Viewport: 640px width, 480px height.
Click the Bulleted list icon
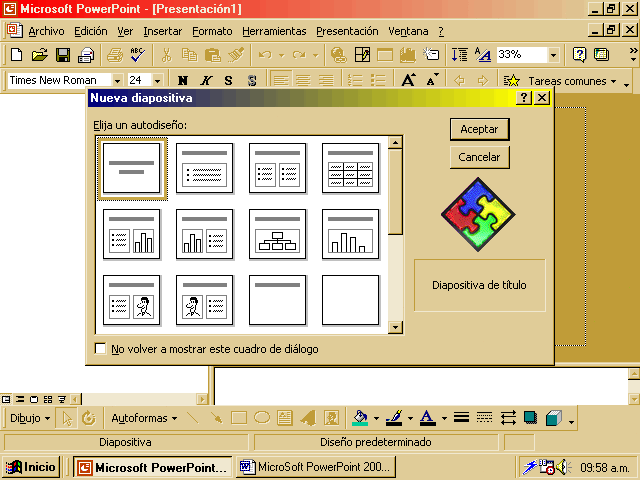click(378, 80)
